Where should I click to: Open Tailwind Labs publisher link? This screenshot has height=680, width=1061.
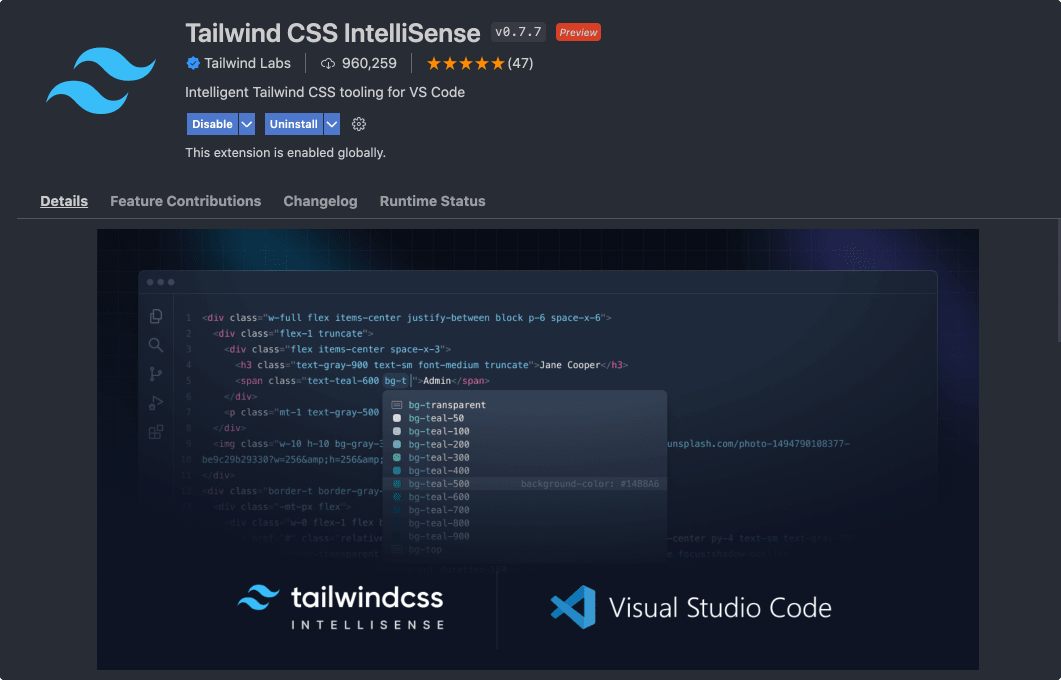point(248,64)
